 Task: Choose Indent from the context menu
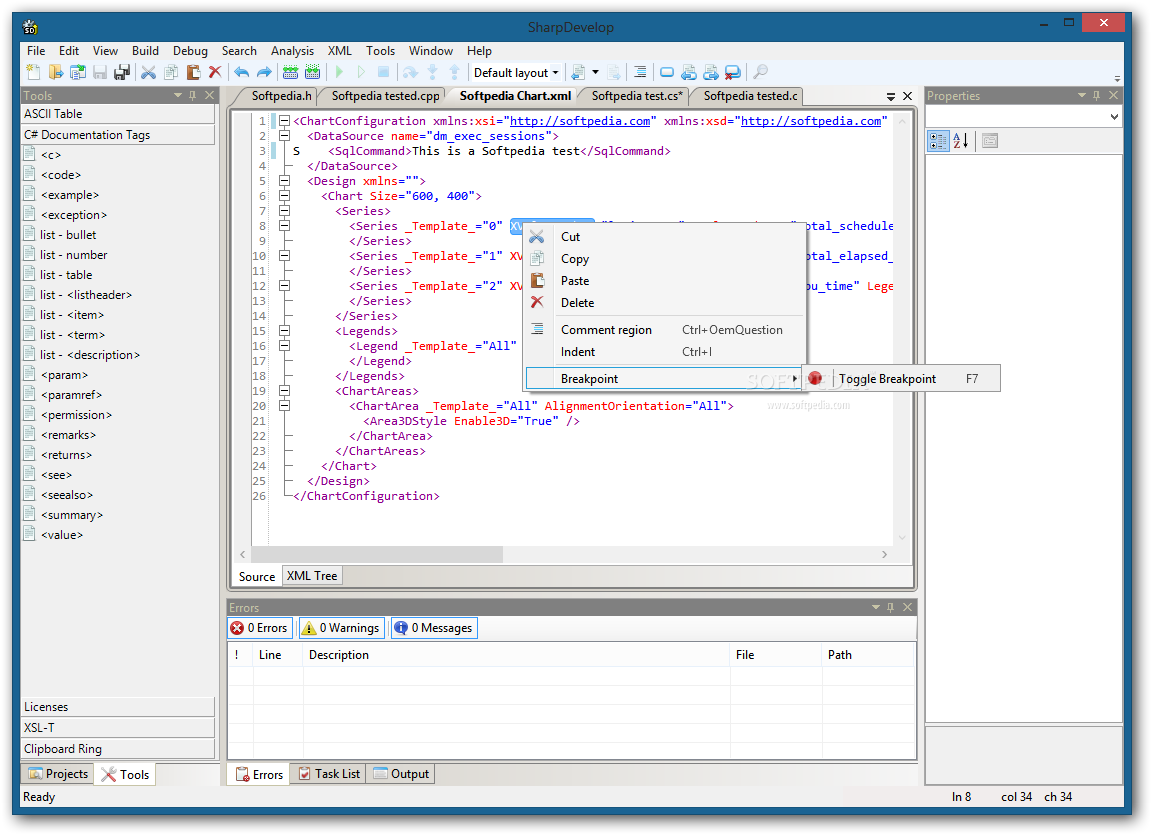[663, 352]
